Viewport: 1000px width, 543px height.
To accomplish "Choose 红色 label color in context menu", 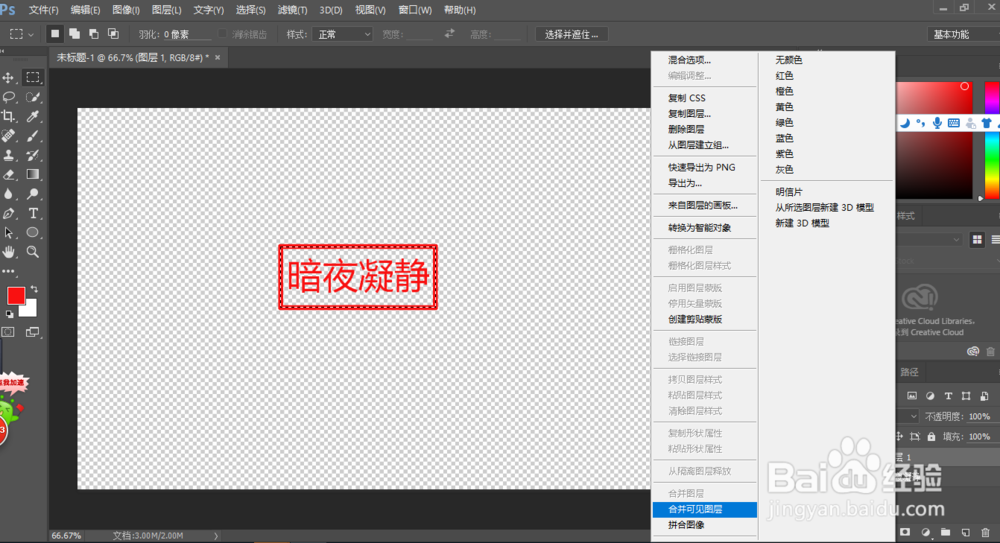I will [827, 76].
